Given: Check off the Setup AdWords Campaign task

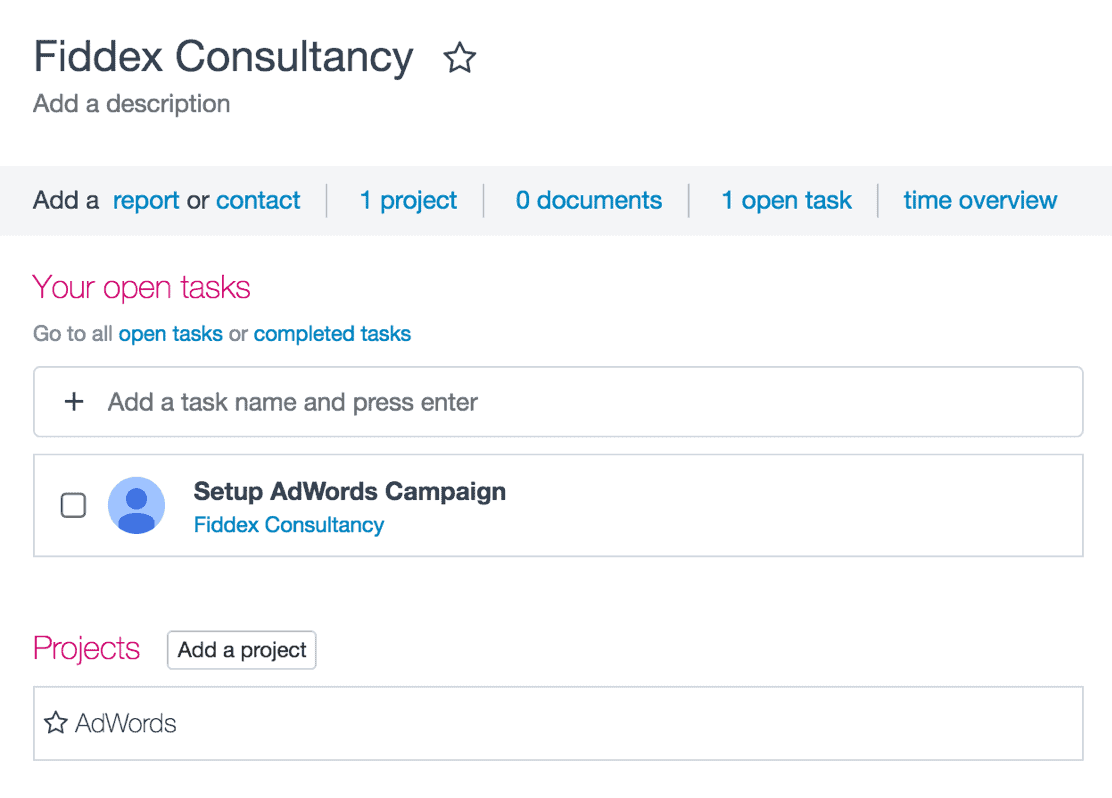Looking at the screenshot, I should 73,505.
